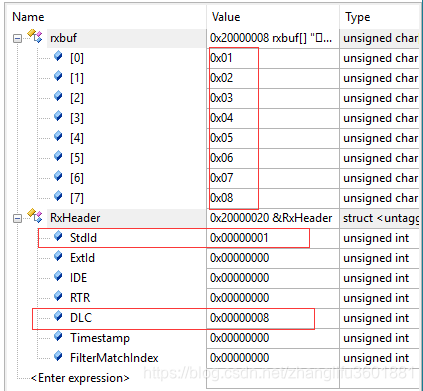Click the value 0x06

coord(221,158)
